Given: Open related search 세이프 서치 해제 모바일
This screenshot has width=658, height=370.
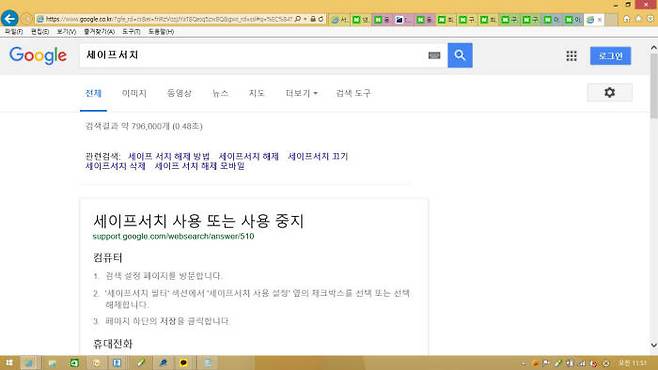Looking at the screenshot, I should point(200,166).
